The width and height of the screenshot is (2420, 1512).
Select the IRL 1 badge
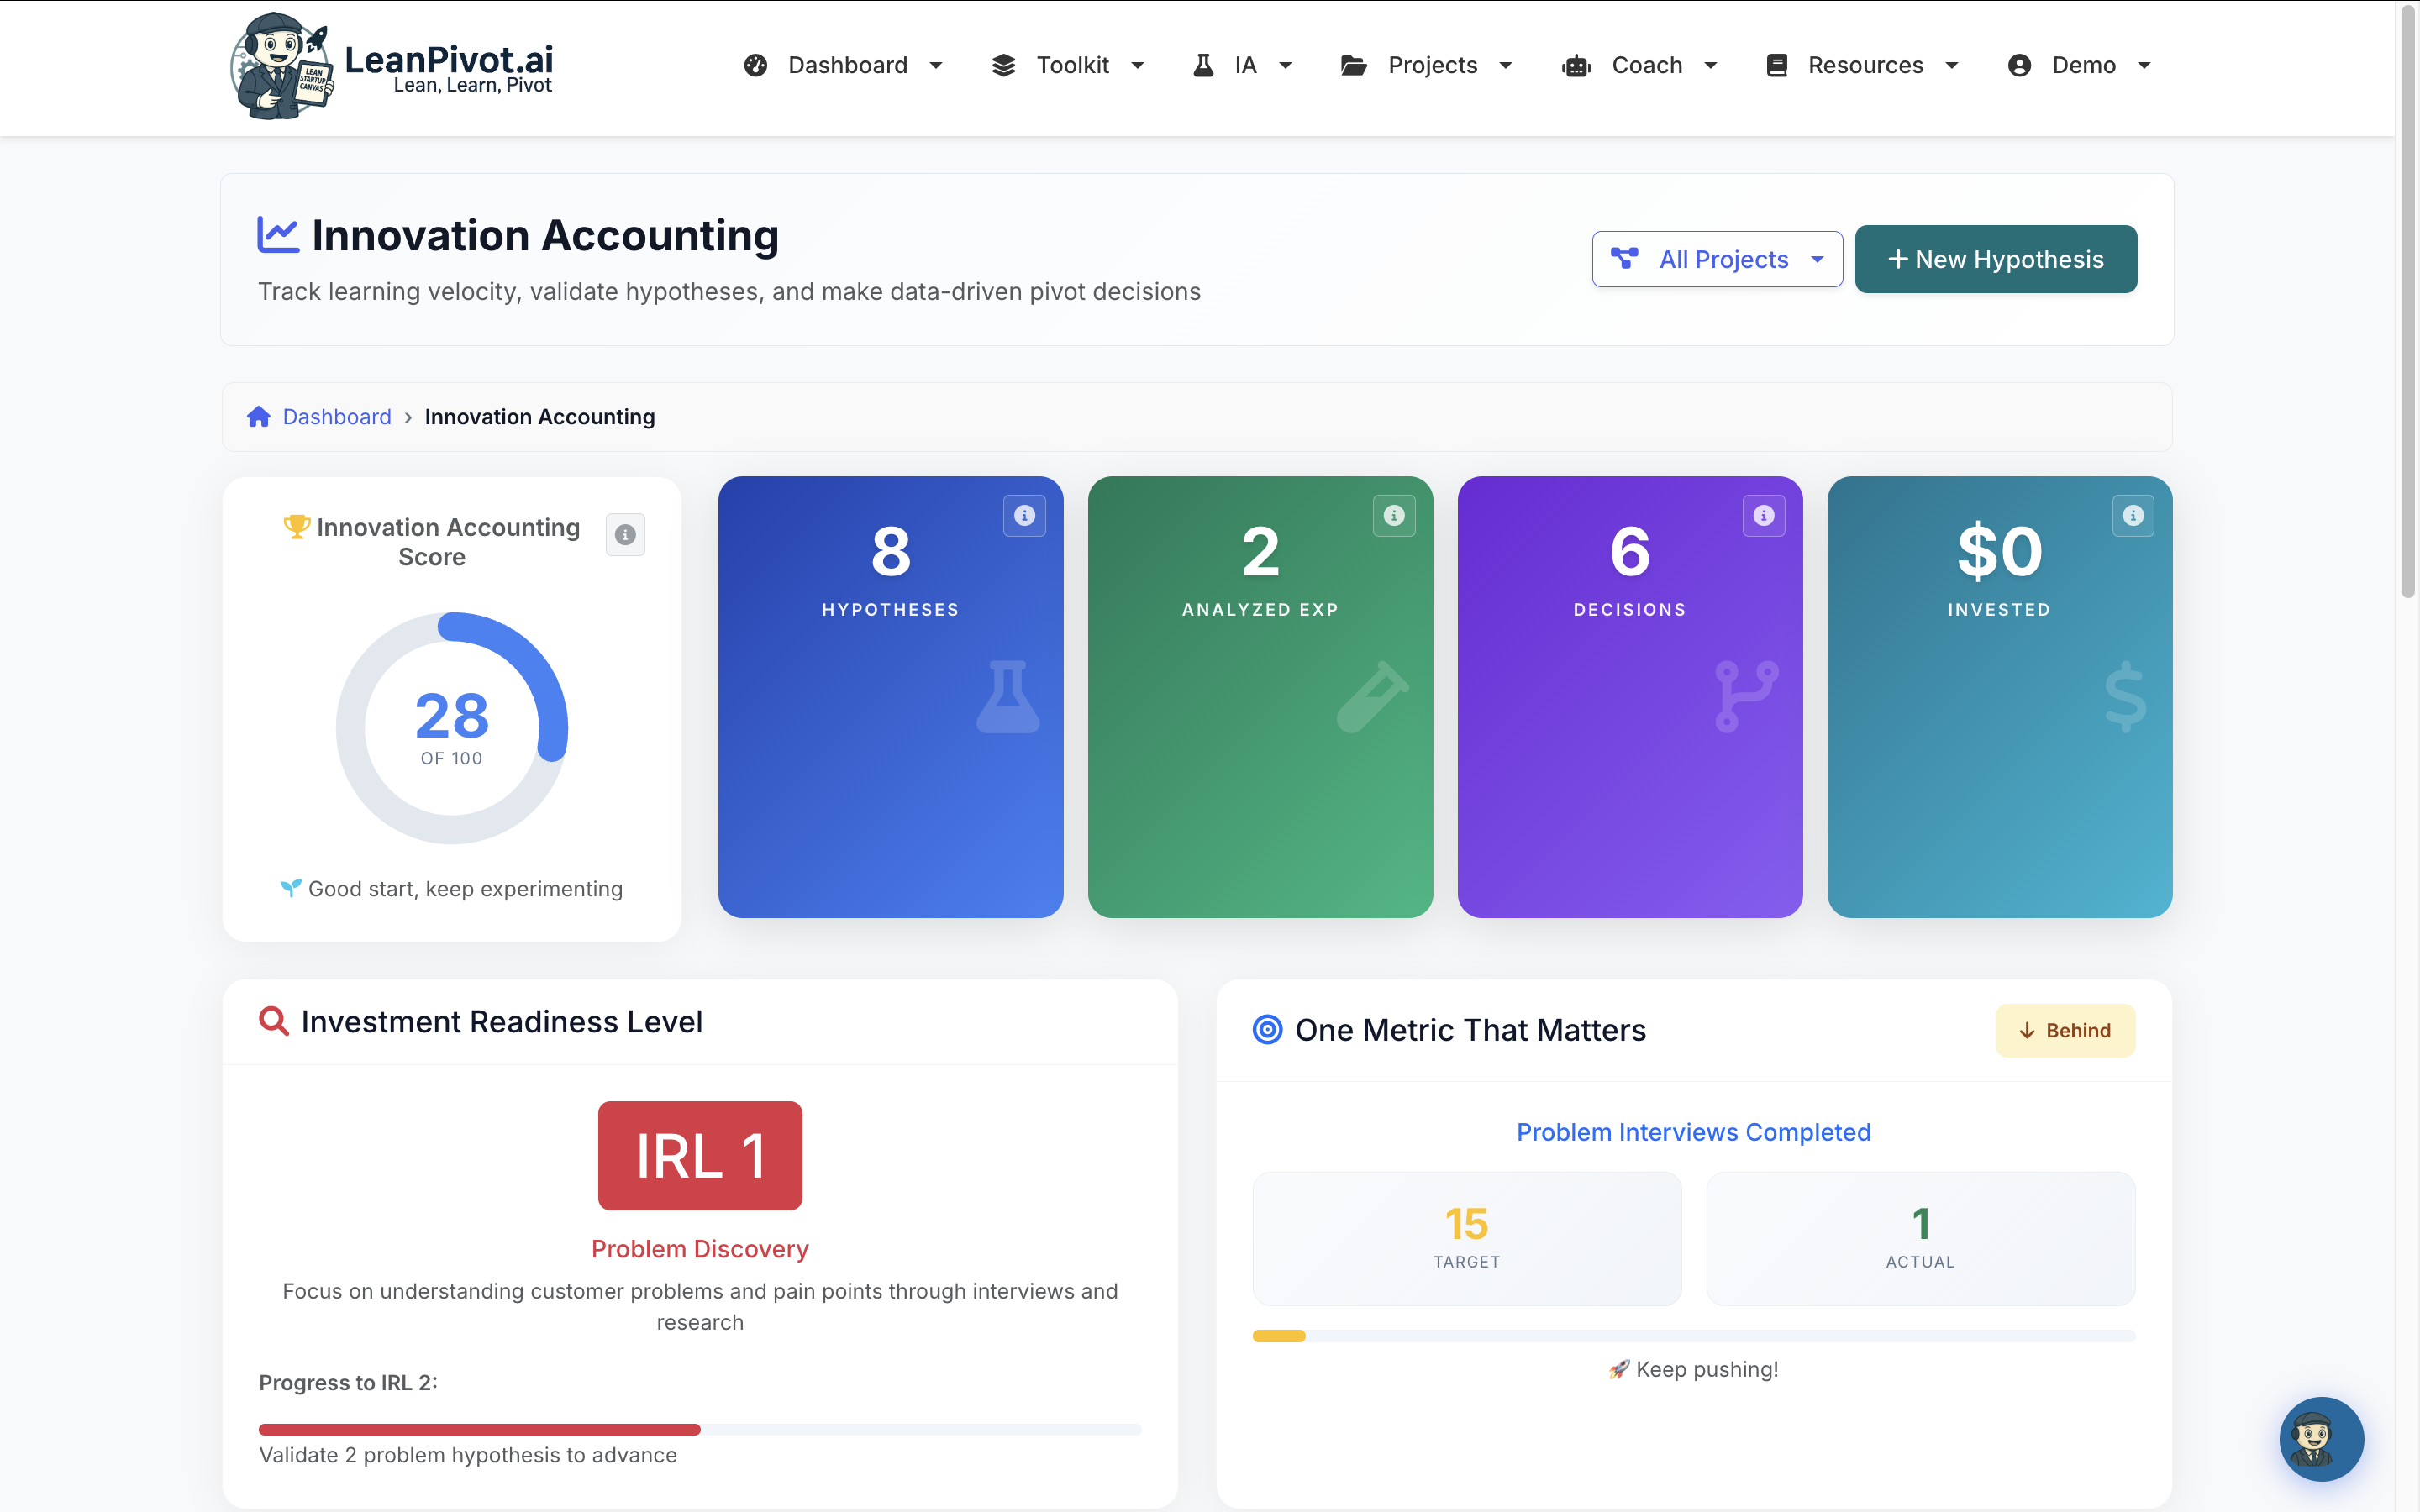(699, 1156)
